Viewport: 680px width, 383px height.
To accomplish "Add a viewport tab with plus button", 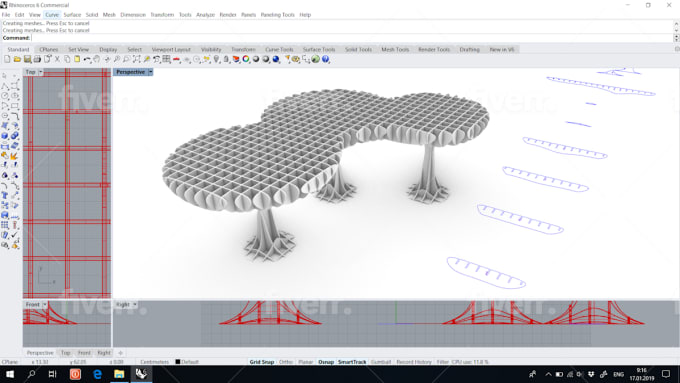I will 121,353.
